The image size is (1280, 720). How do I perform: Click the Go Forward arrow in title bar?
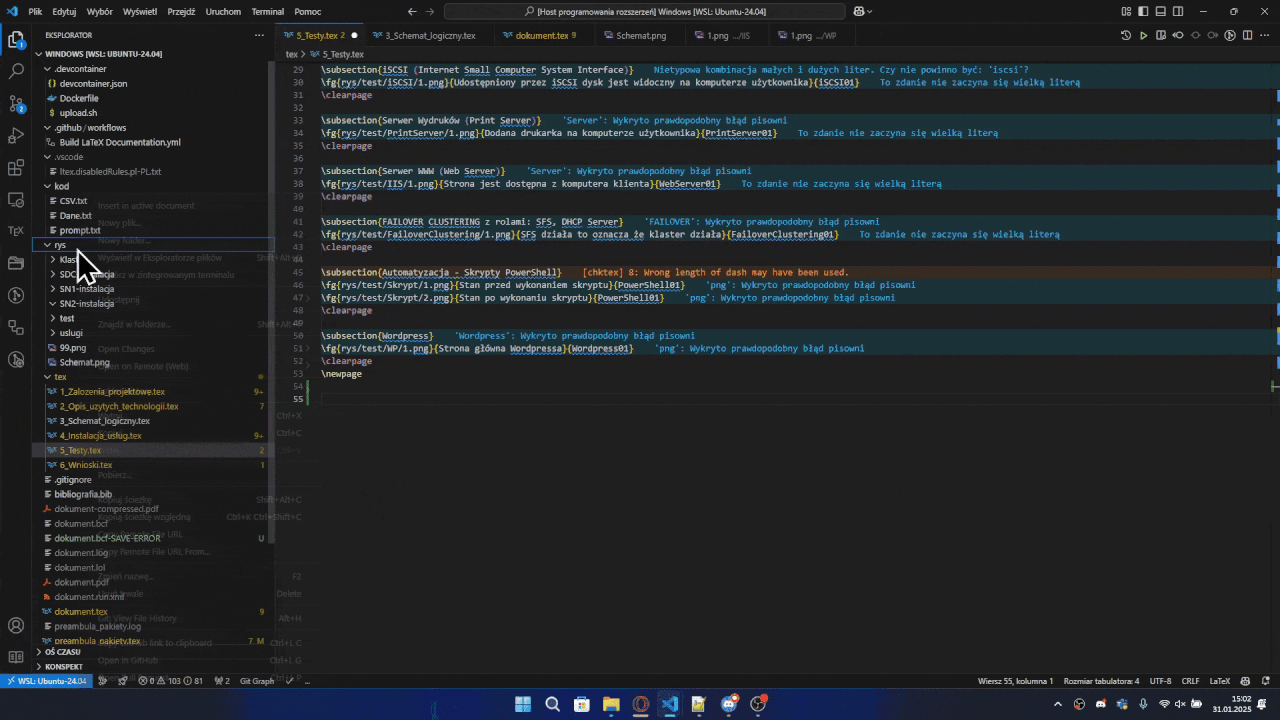tap(431, 11)
